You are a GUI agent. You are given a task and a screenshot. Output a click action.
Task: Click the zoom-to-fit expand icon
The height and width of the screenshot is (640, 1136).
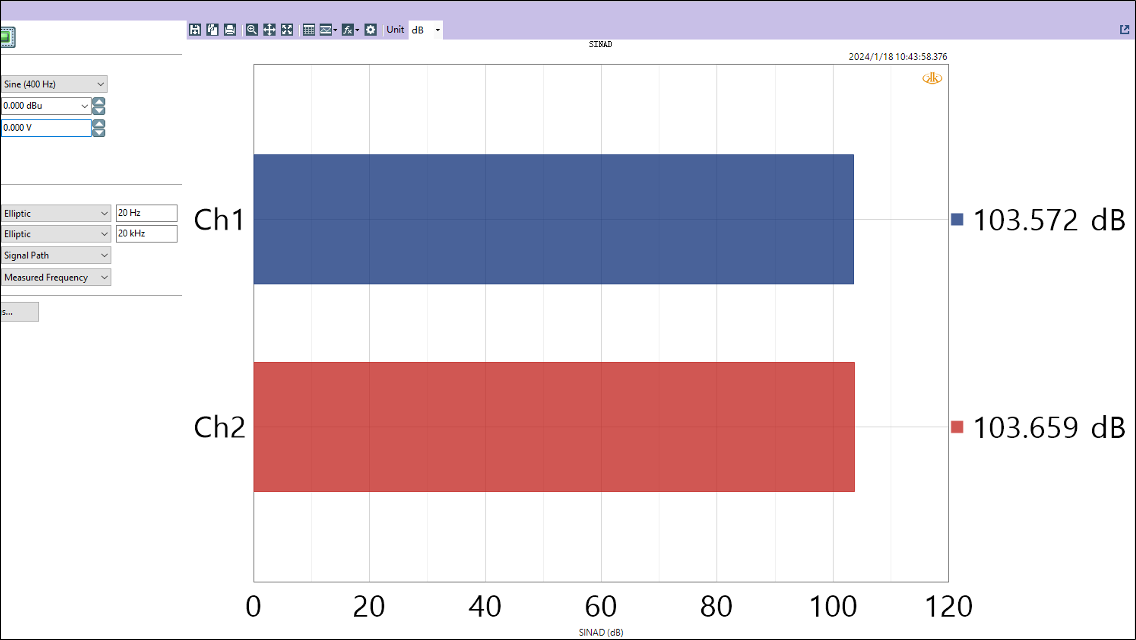[x=287, y=30]
